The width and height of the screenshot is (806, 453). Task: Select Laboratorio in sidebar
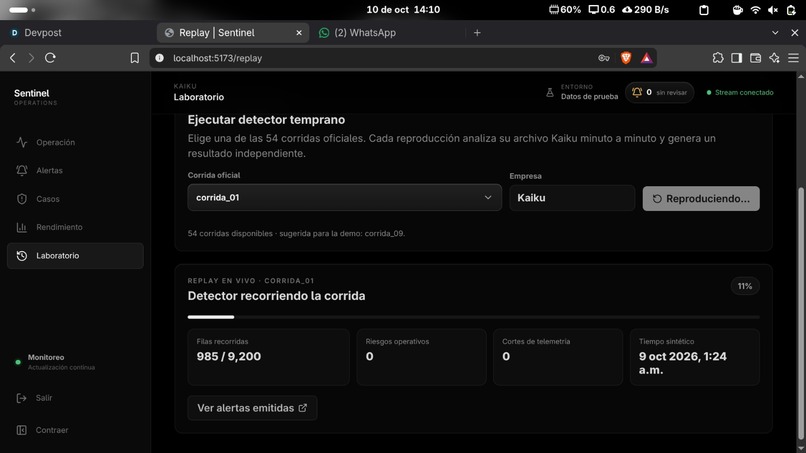75,256
